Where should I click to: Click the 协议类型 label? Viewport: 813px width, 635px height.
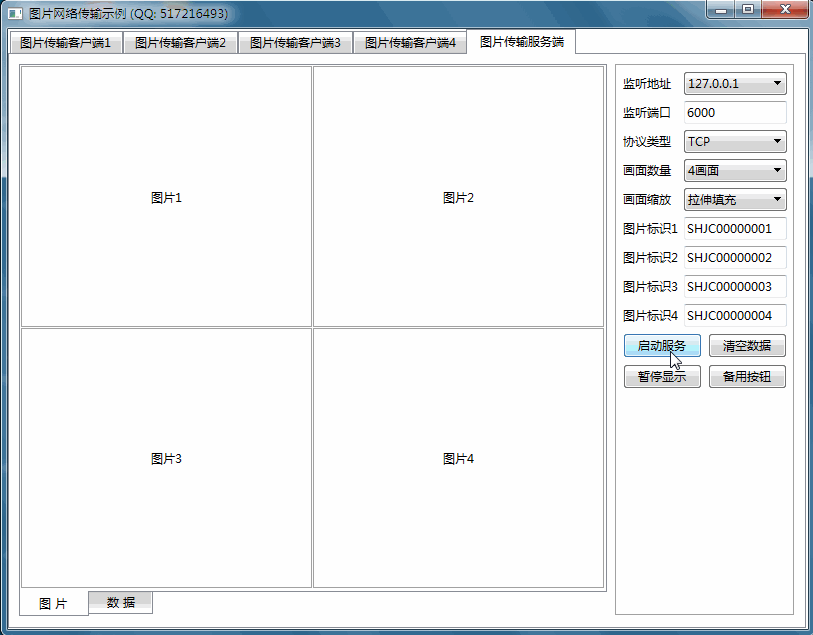(647, 142)
